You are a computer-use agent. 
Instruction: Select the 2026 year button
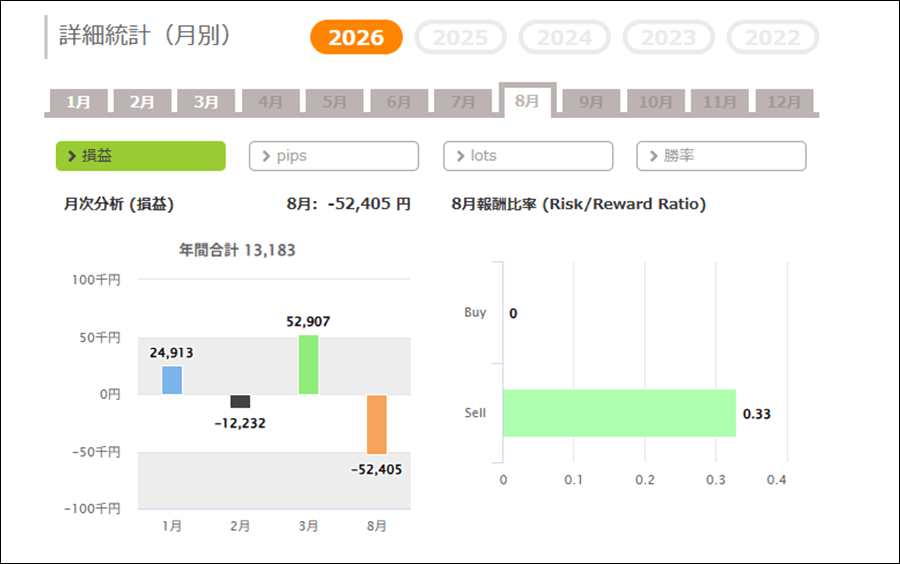click(356, 37)
